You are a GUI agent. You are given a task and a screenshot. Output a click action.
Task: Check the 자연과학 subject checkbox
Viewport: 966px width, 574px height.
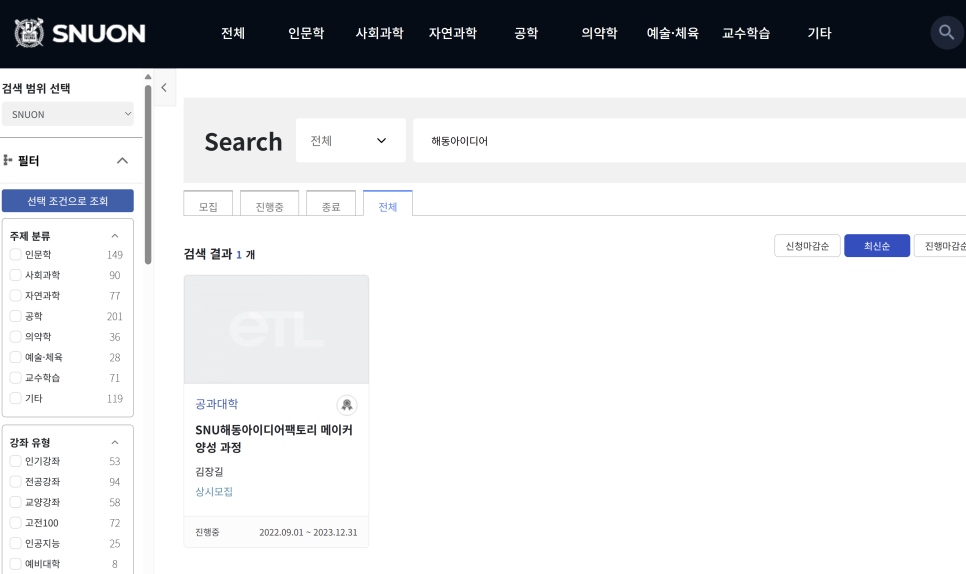[x=15, y=296]
